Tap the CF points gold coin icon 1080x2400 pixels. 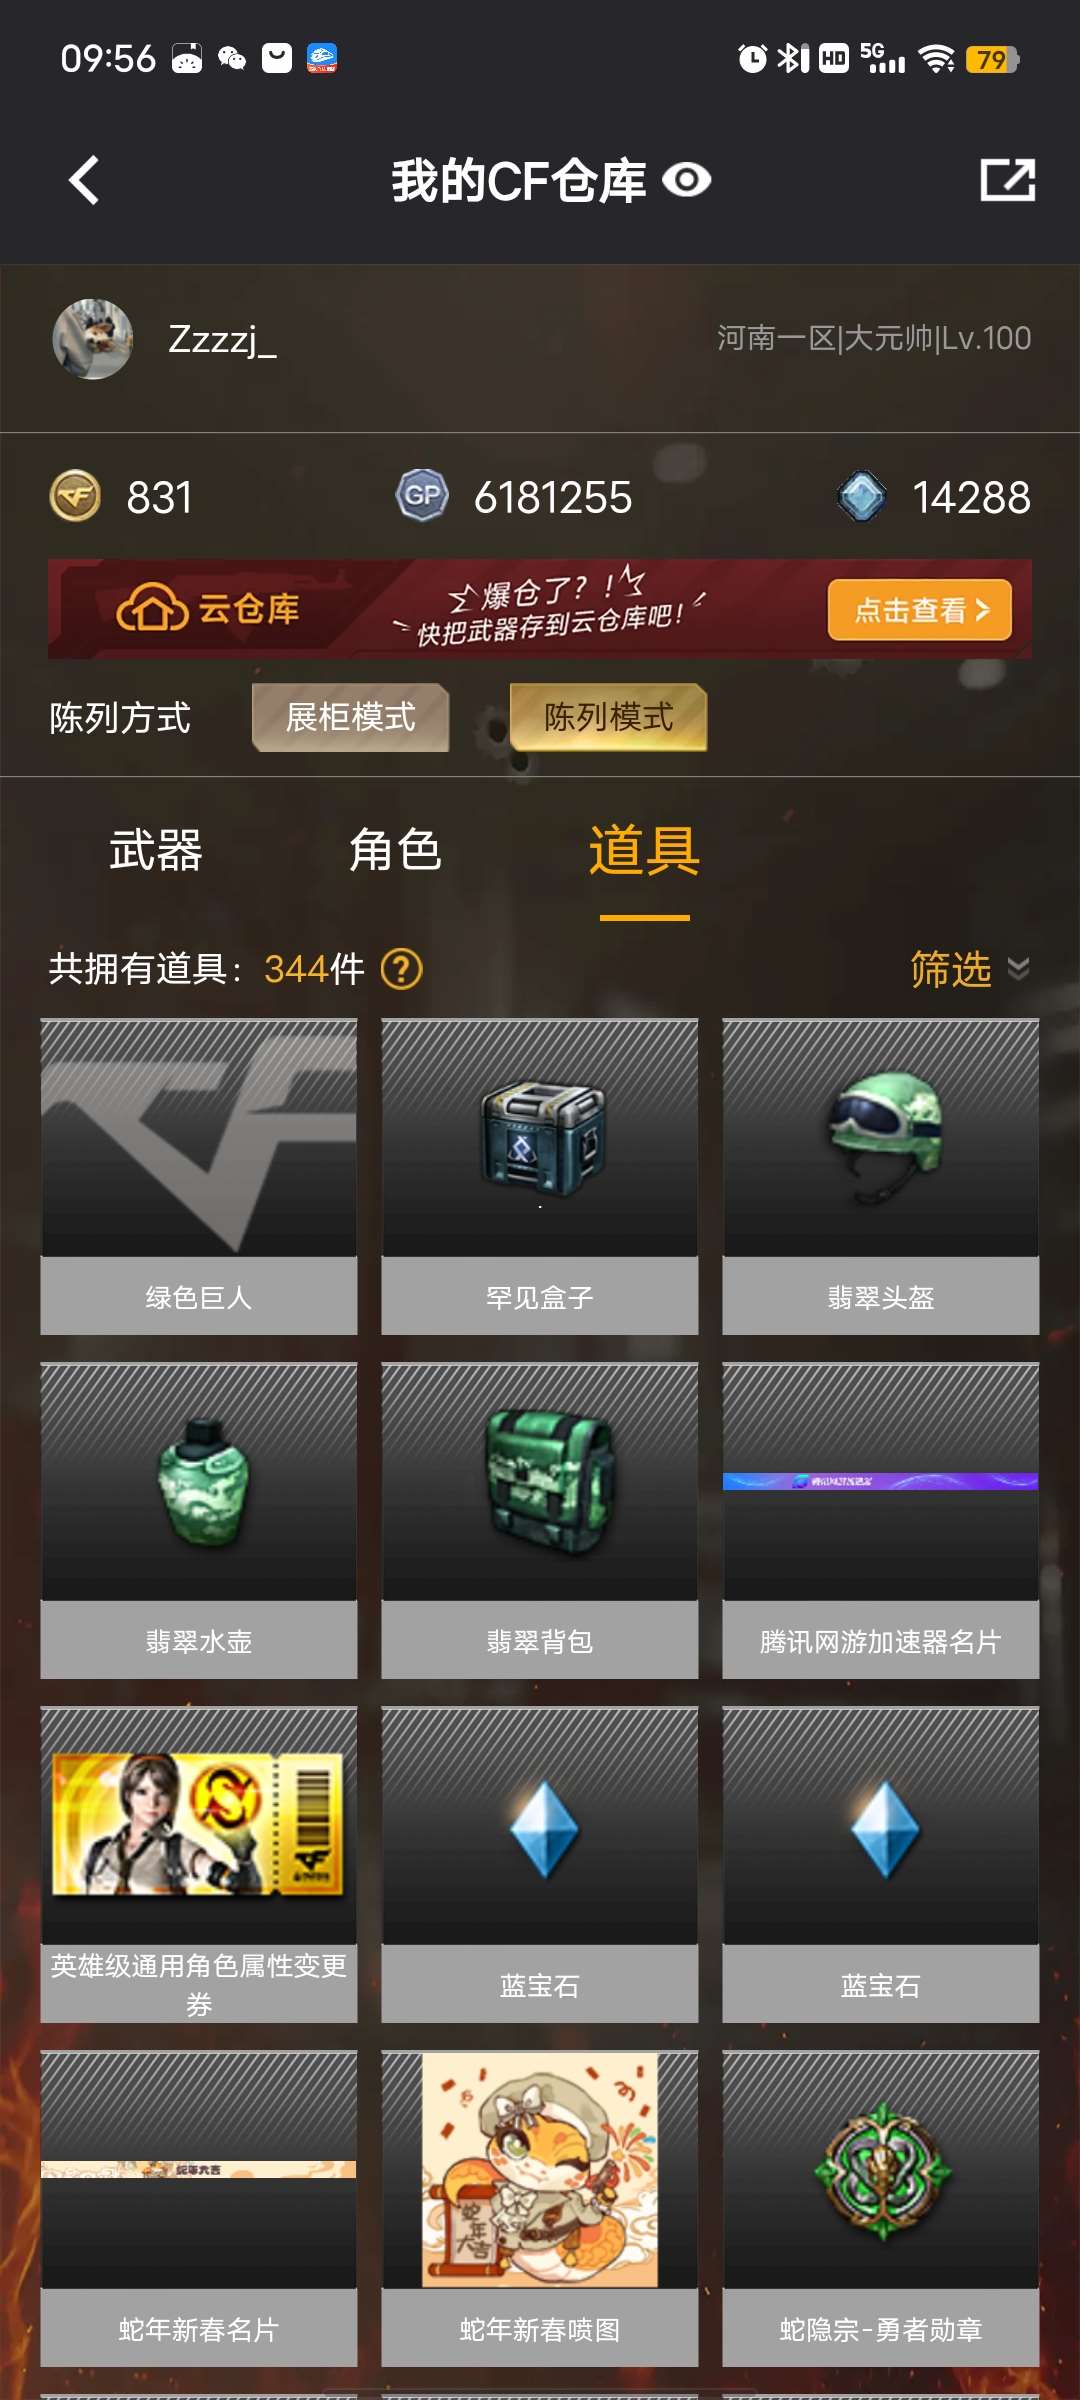(75, 496)
